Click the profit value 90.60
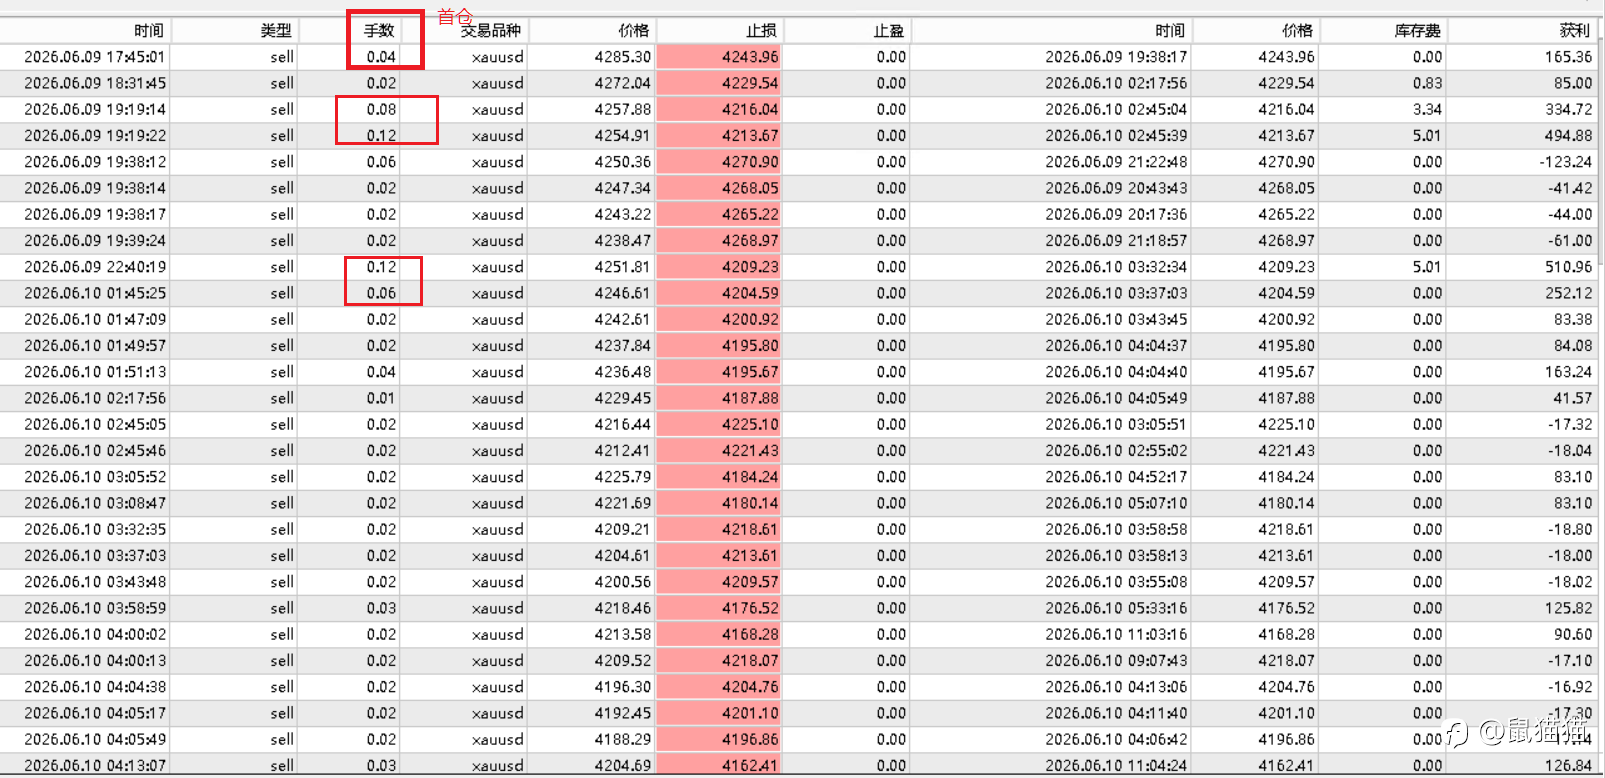 [1572, 634]
